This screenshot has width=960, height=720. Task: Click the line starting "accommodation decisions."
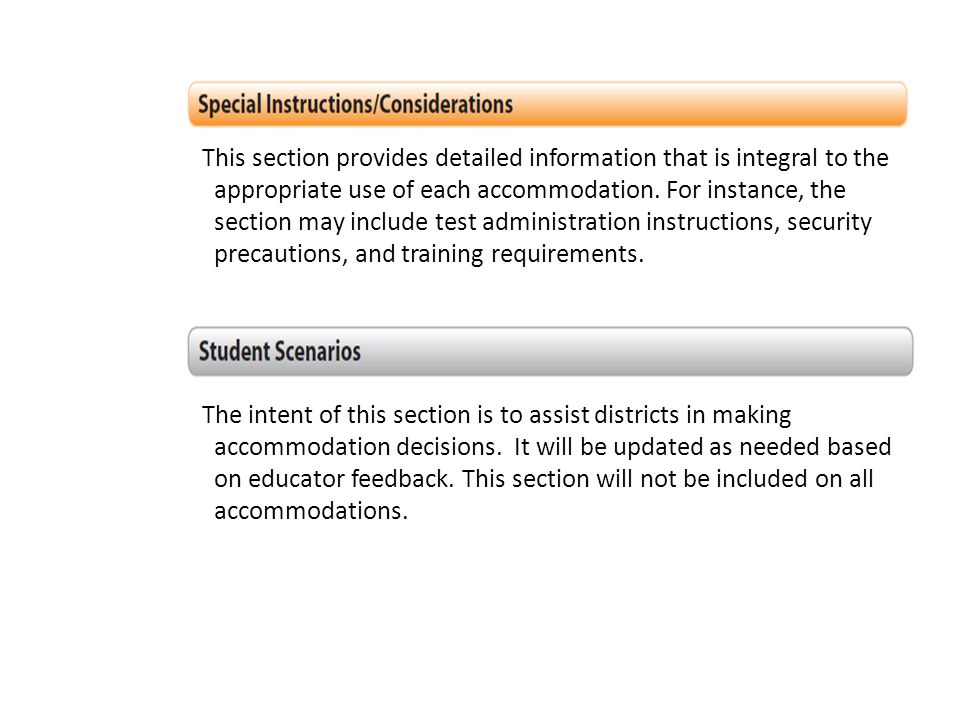tap(552, 448)
